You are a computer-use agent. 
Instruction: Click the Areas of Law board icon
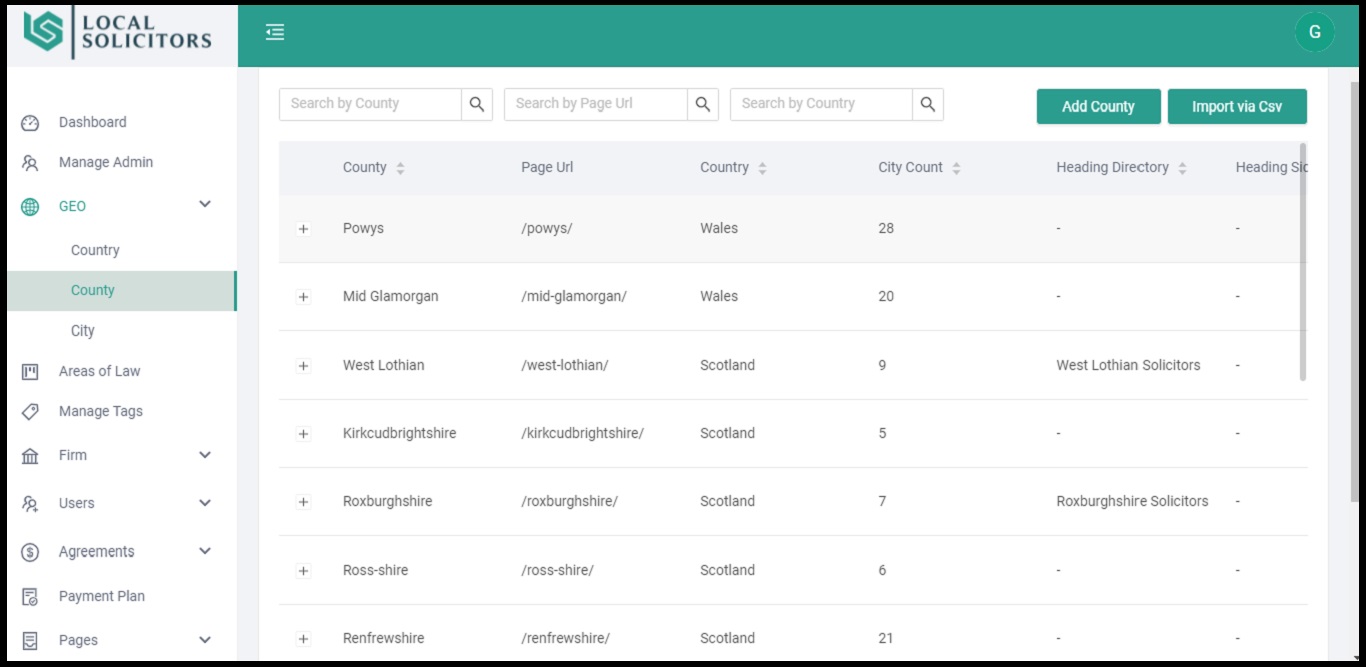pos(30,372)
